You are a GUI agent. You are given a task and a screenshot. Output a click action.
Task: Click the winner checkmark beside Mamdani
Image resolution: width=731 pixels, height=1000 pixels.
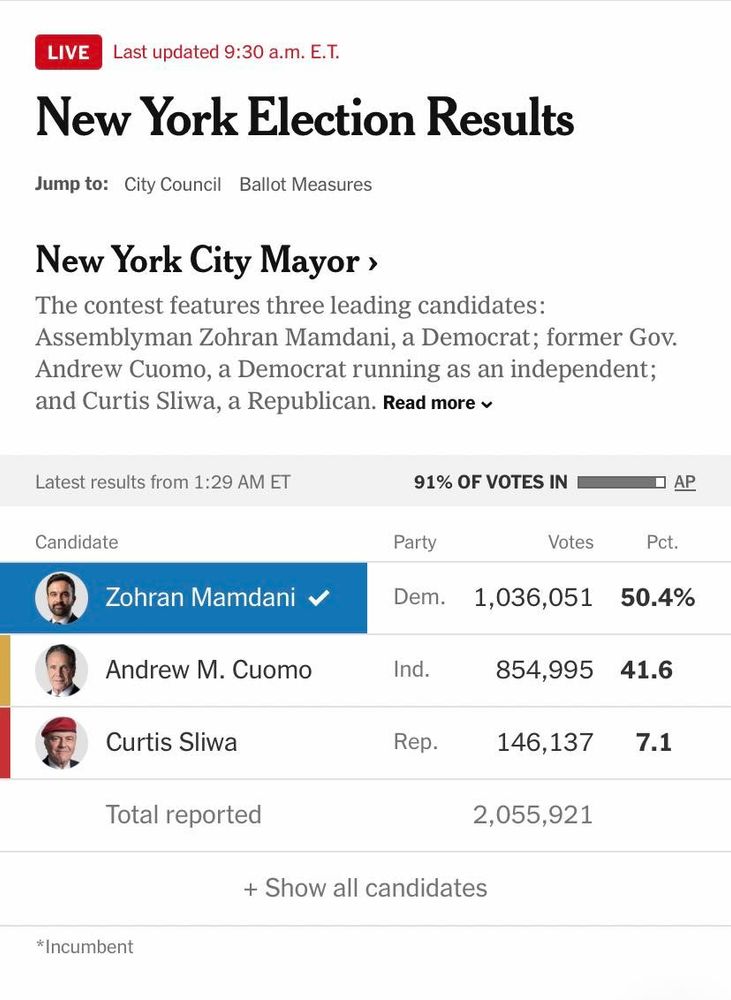pyautogui.click(x=319, y=598)
